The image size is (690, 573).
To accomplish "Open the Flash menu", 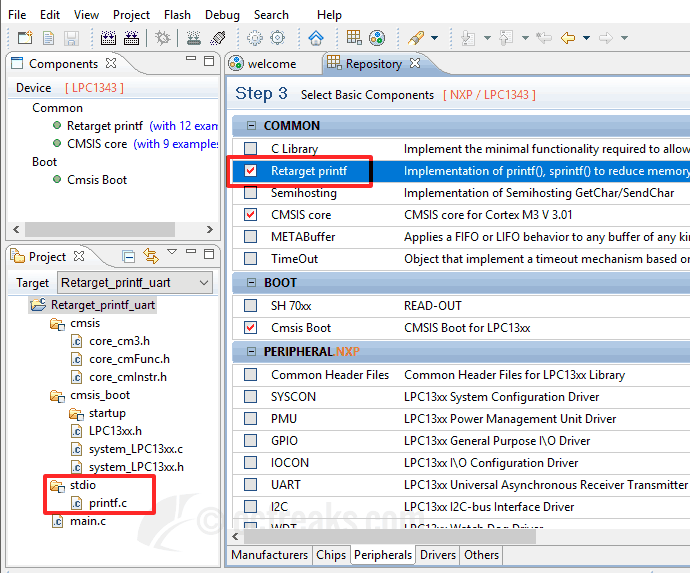I will click(x=177, y=15).
